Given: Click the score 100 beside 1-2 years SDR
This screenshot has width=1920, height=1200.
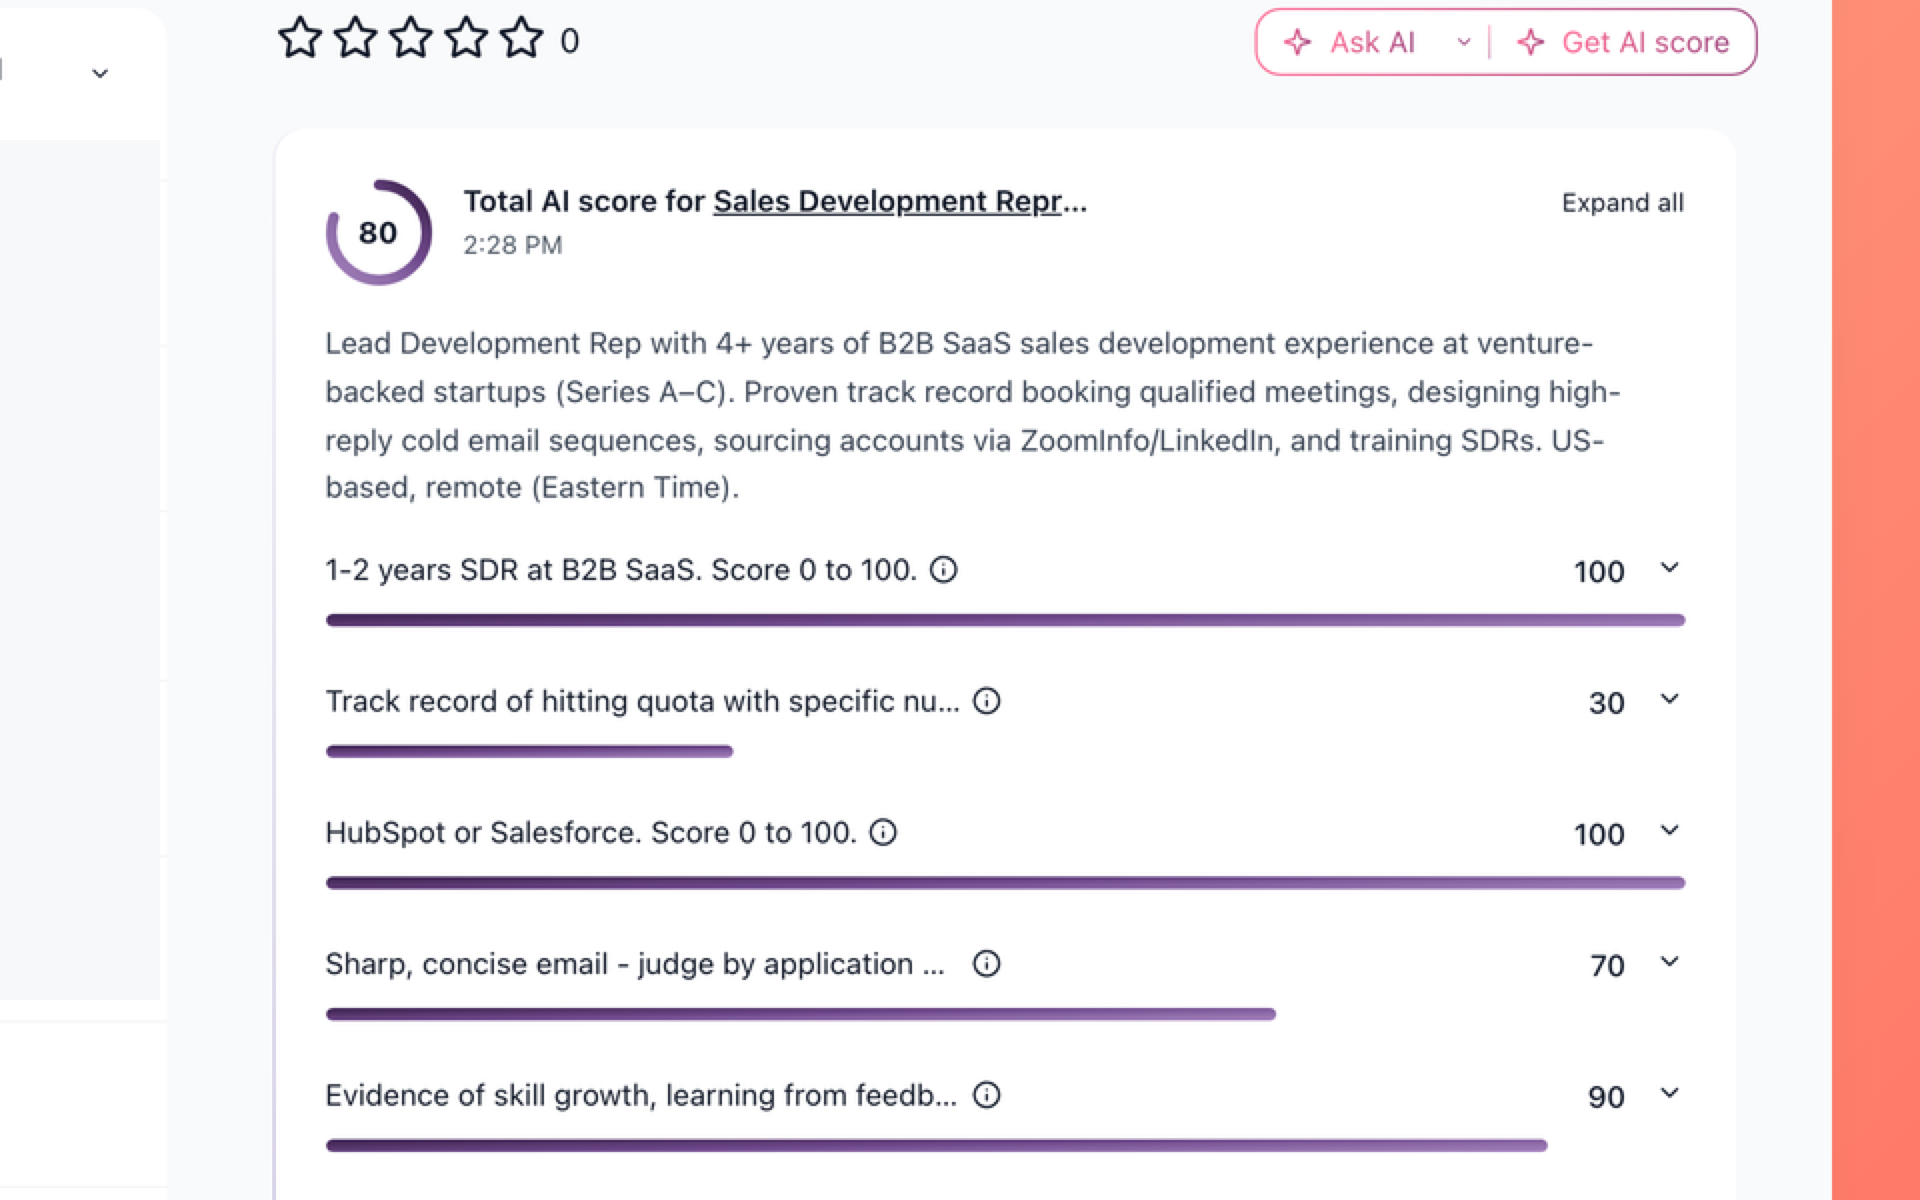Looking at the screenshot, I should (x=1599, y=572).
